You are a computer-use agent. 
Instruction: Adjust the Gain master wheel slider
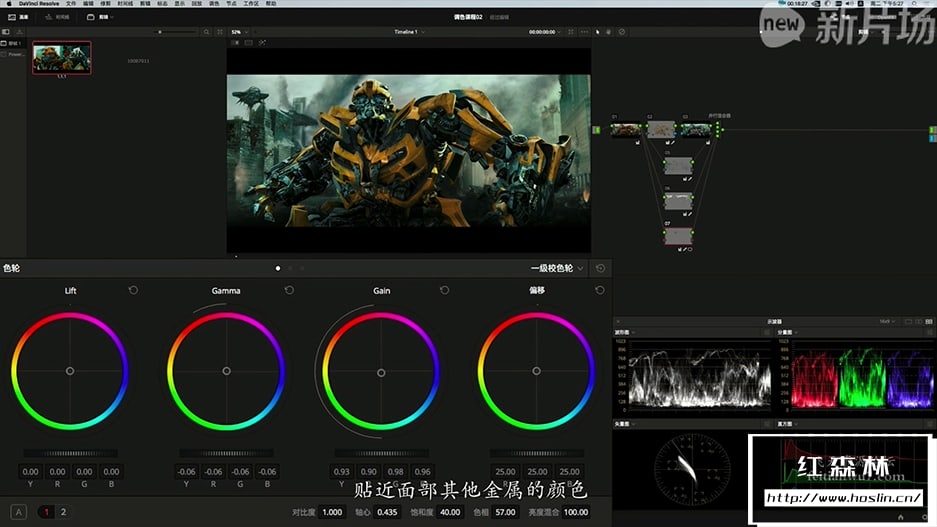coord(381,453)
